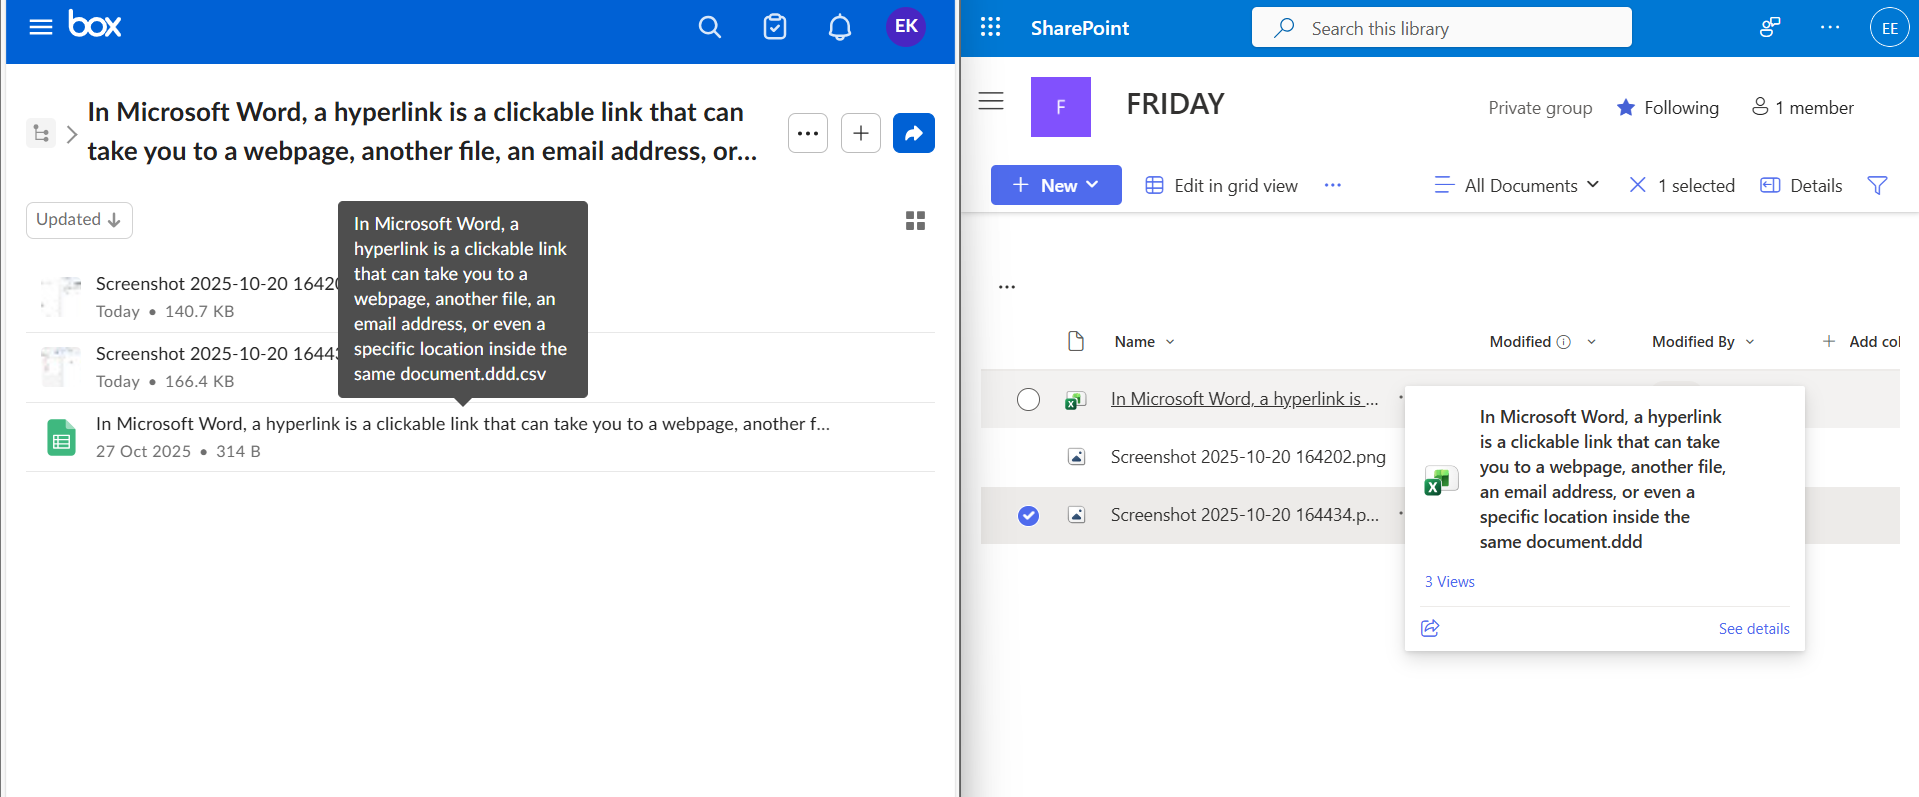
Task: Open the Box hamburger menu
Action: tap(41, 27)
